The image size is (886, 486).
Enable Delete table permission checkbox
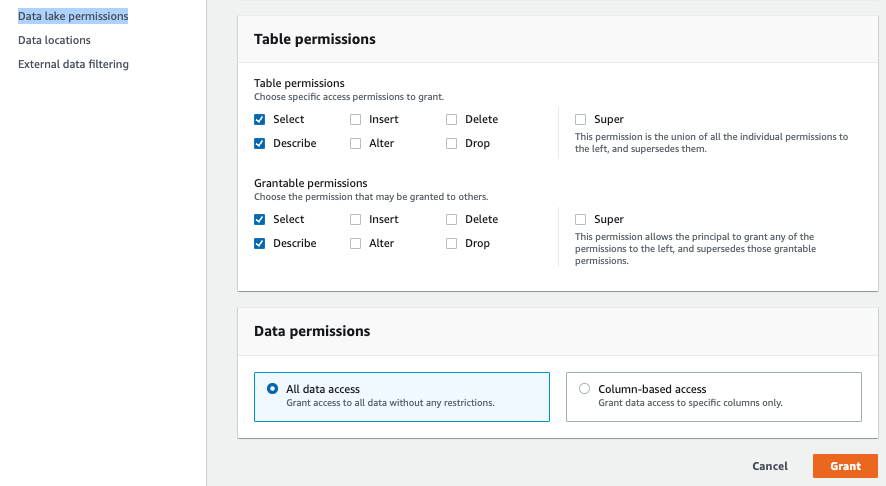pos(452,119)
